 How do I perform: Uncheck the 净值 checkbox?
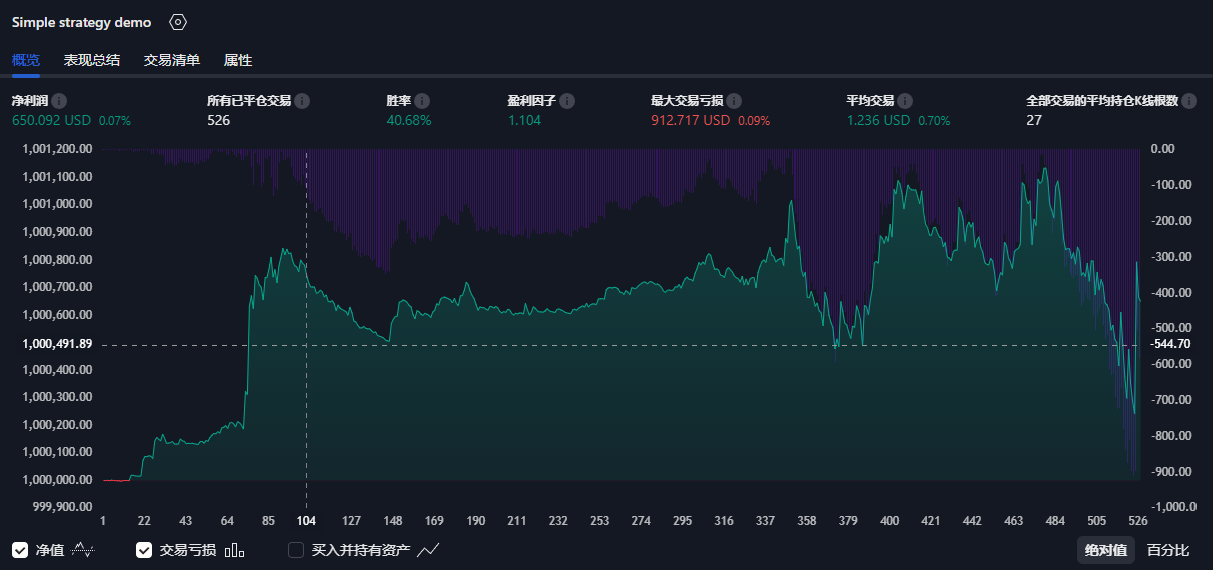pyautogui.click(x=20, y=550)
